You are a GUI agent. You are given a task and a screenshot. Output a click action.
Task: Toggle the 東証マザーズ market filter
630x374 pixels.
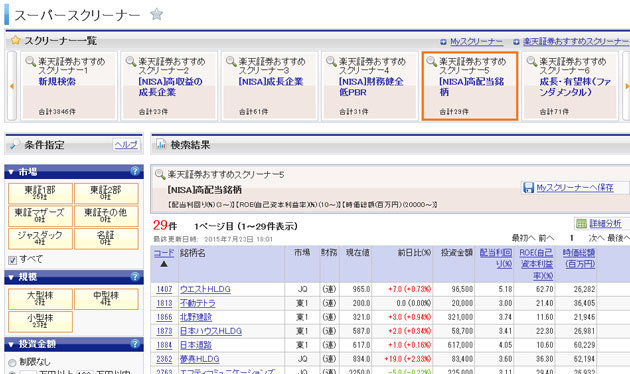pos(40,216)
